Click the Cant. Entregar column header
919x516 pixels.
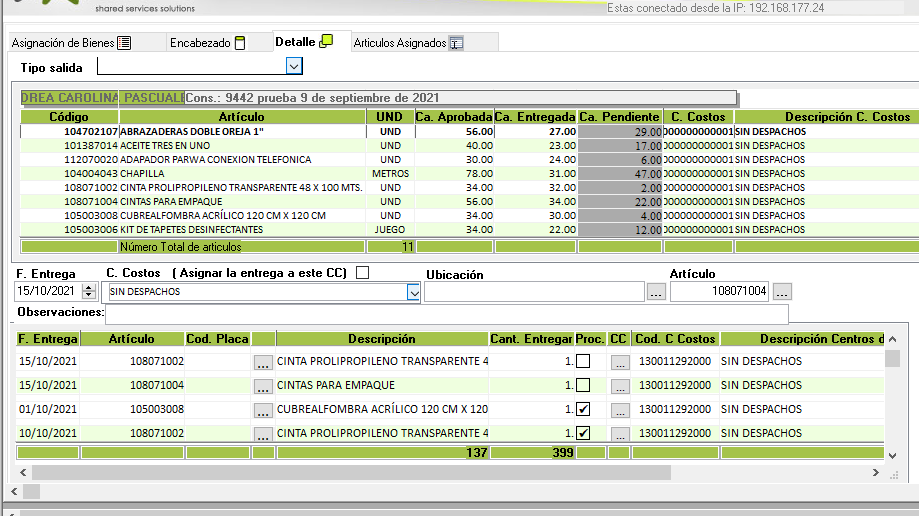click(531, 339)
